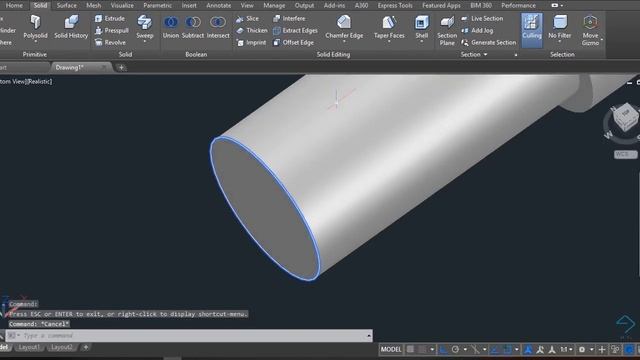The height and width of the screenshot is (360, 640).
Task: Create a Section Plane
Action: (x=447, y=31)
